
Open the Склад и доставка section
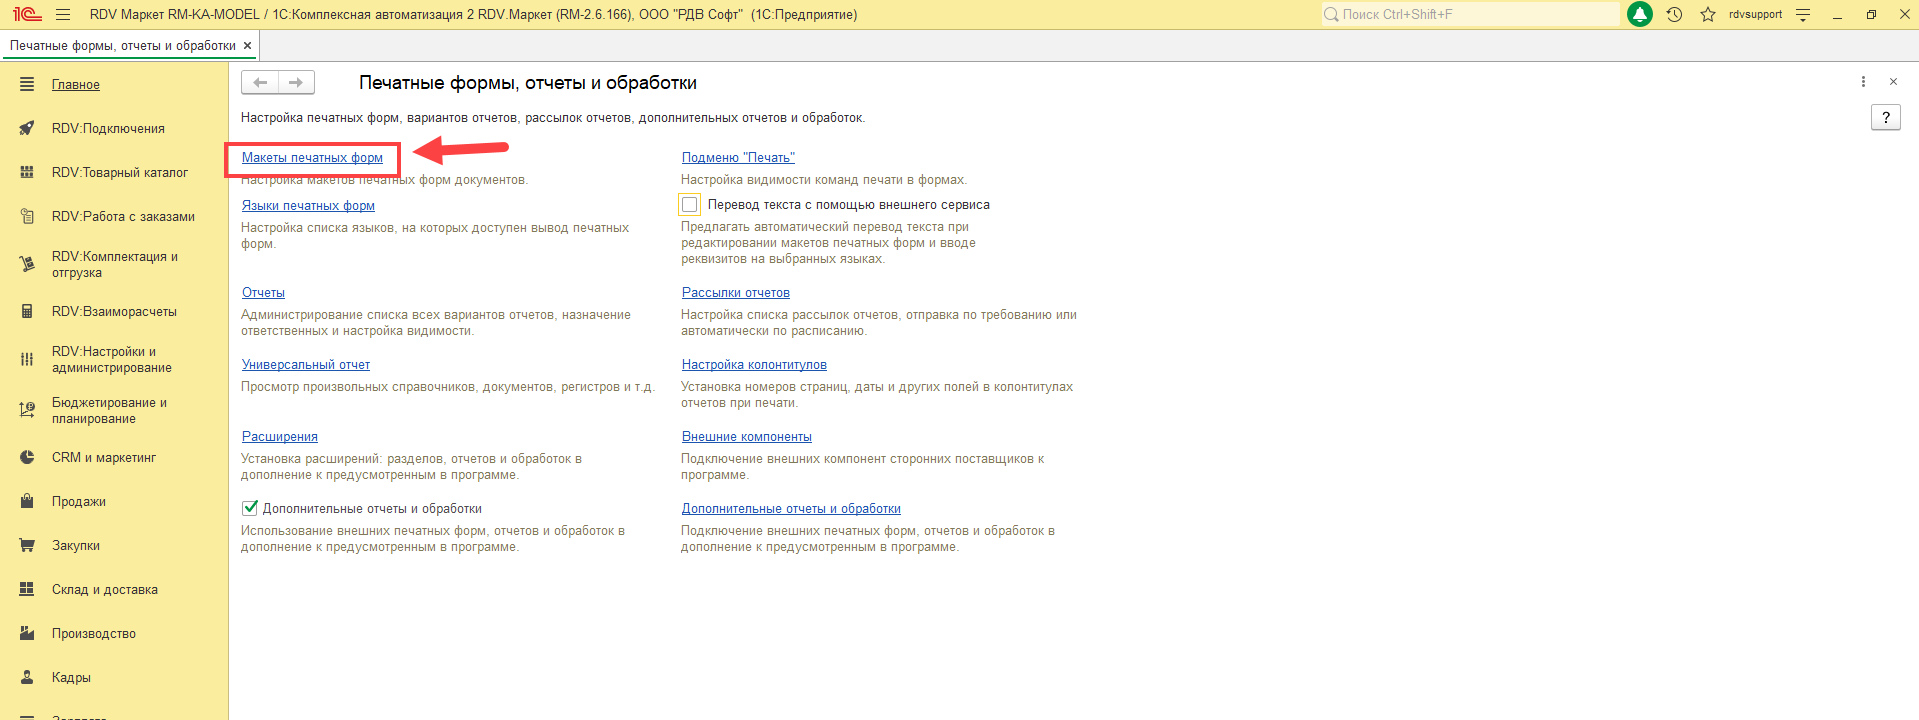(105, 590)
